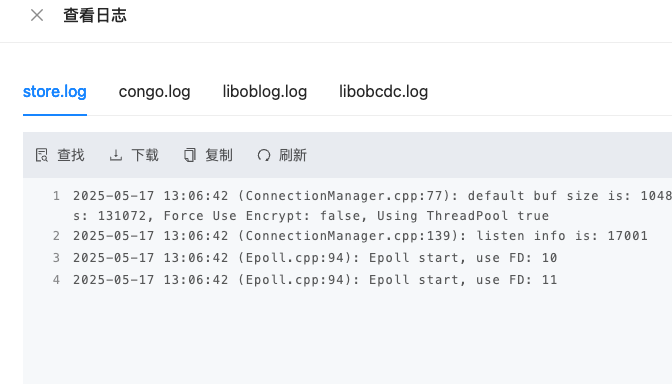
Task: Close the 查看日志 panel with the X
Action: [37, 15]
